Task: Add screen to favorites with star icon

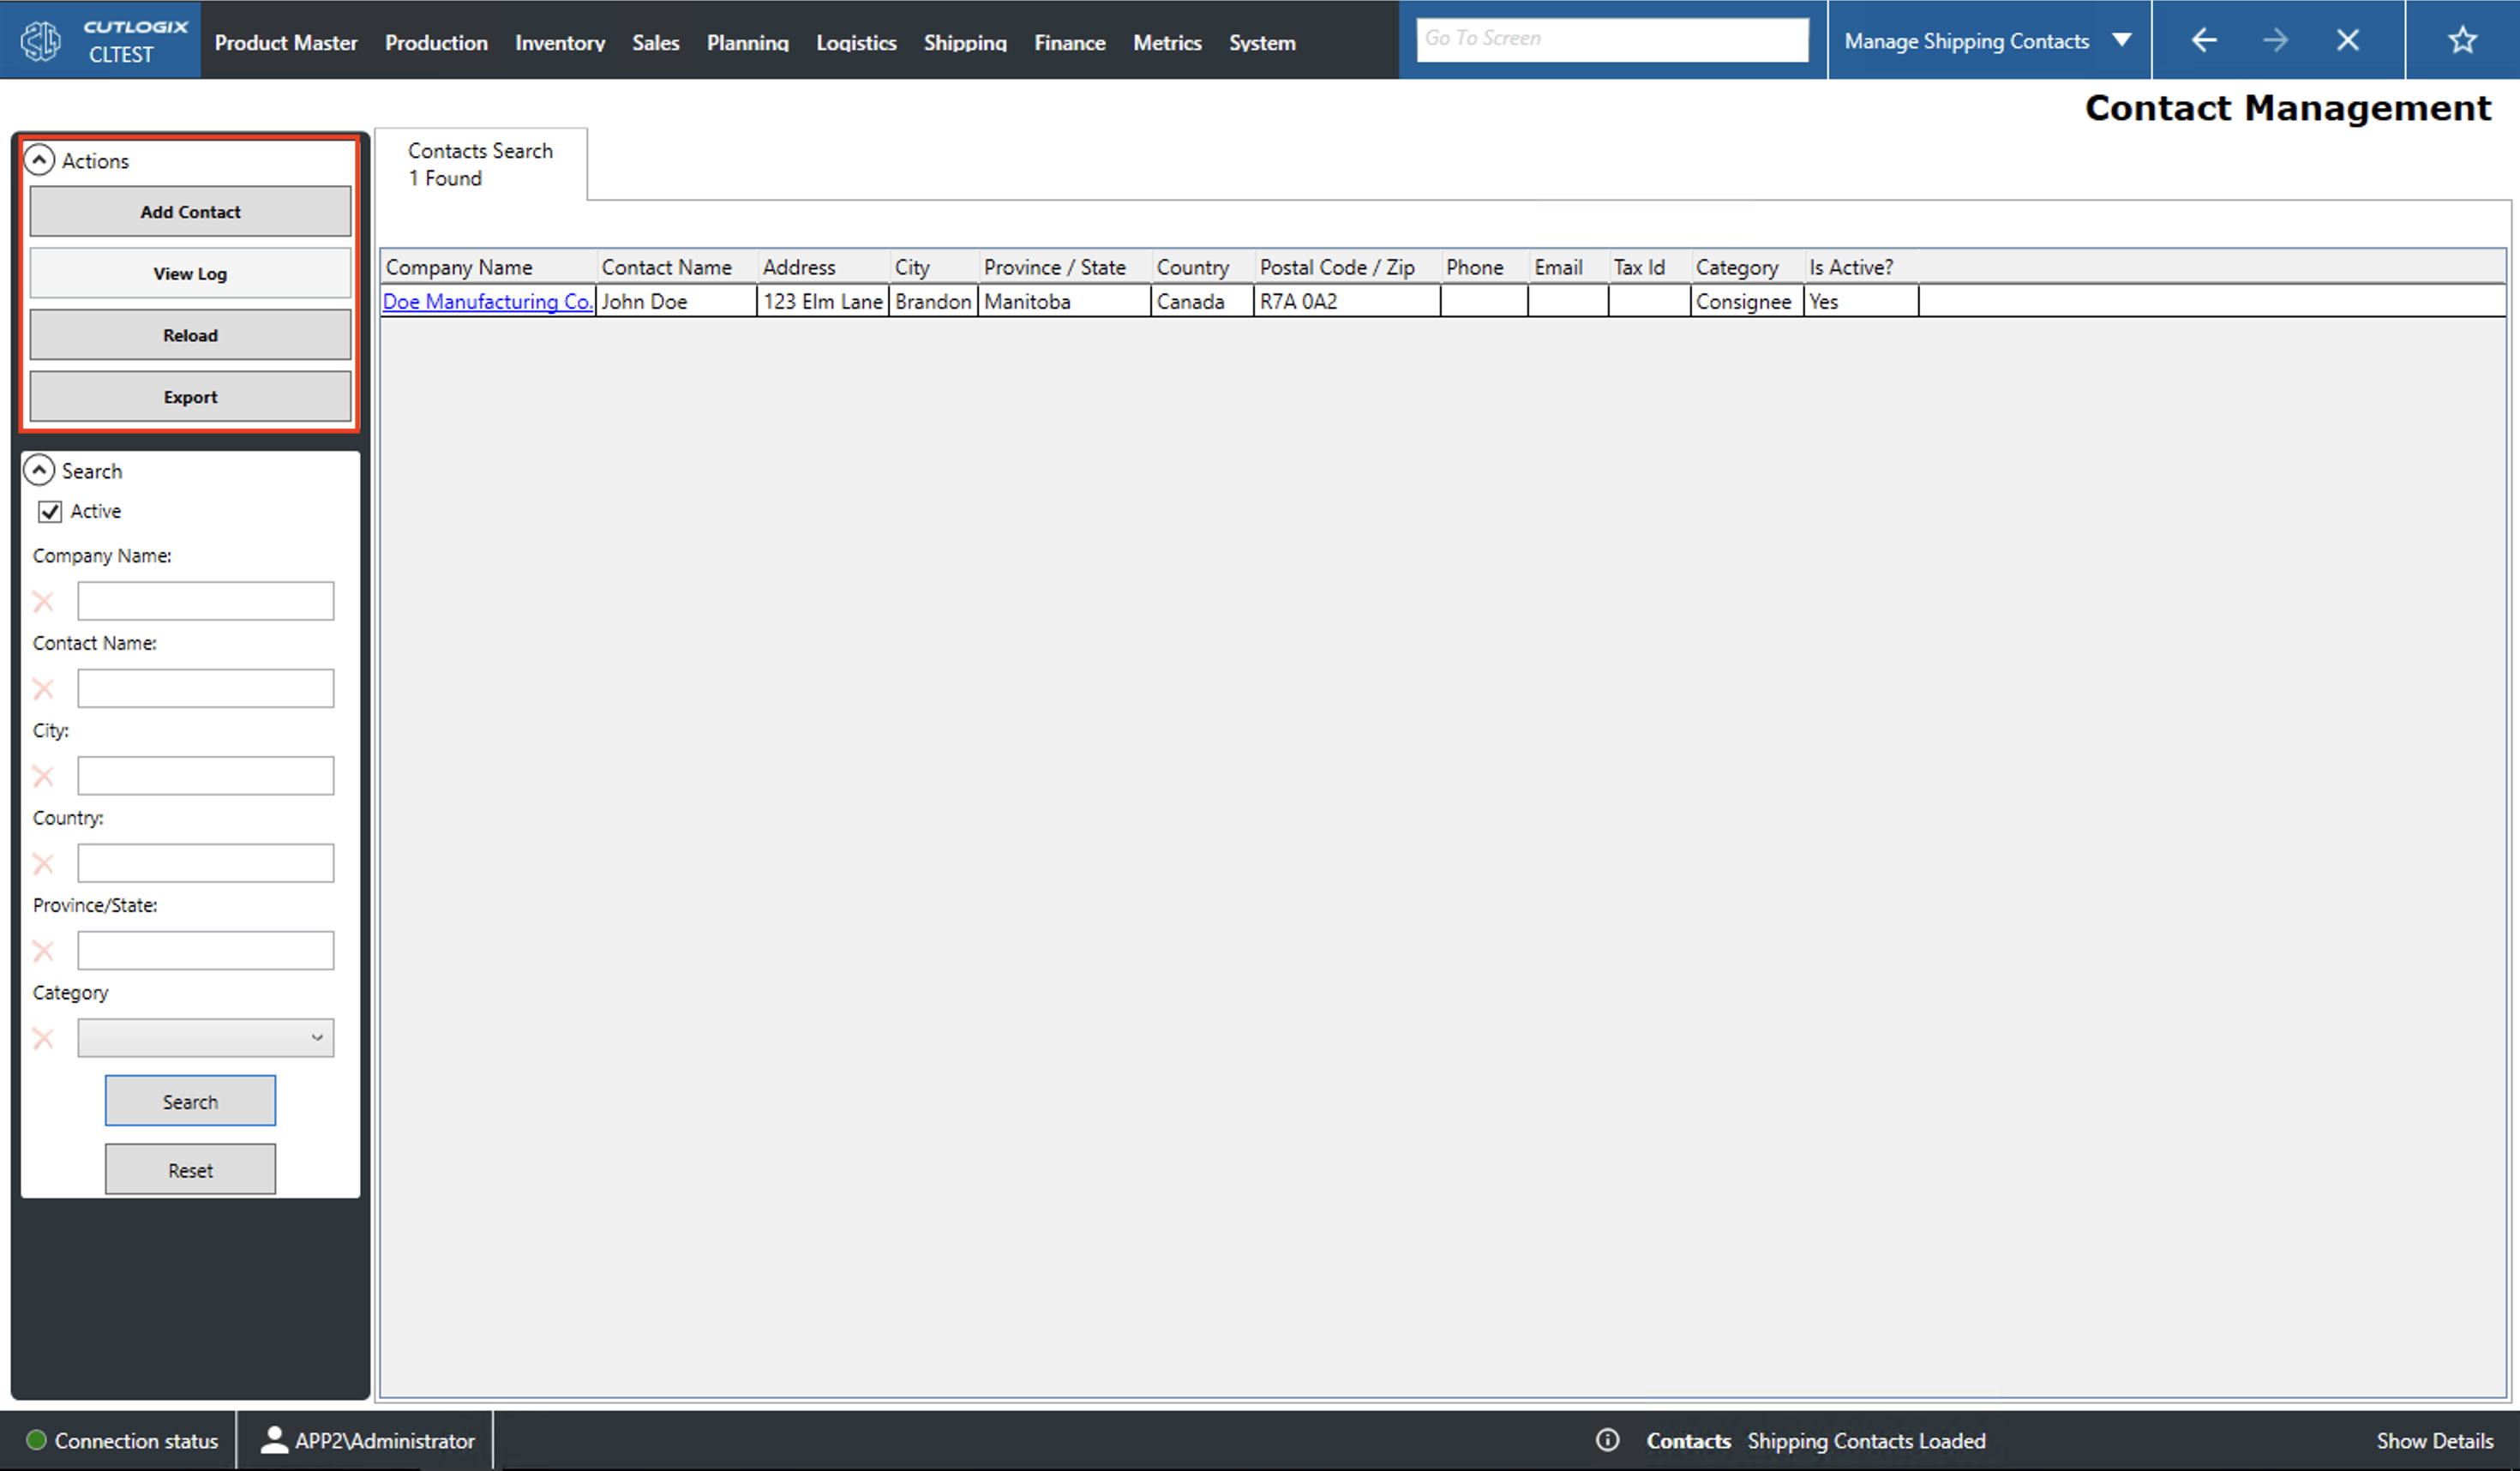Action: pyautogui.click(x=2462, y=40)
